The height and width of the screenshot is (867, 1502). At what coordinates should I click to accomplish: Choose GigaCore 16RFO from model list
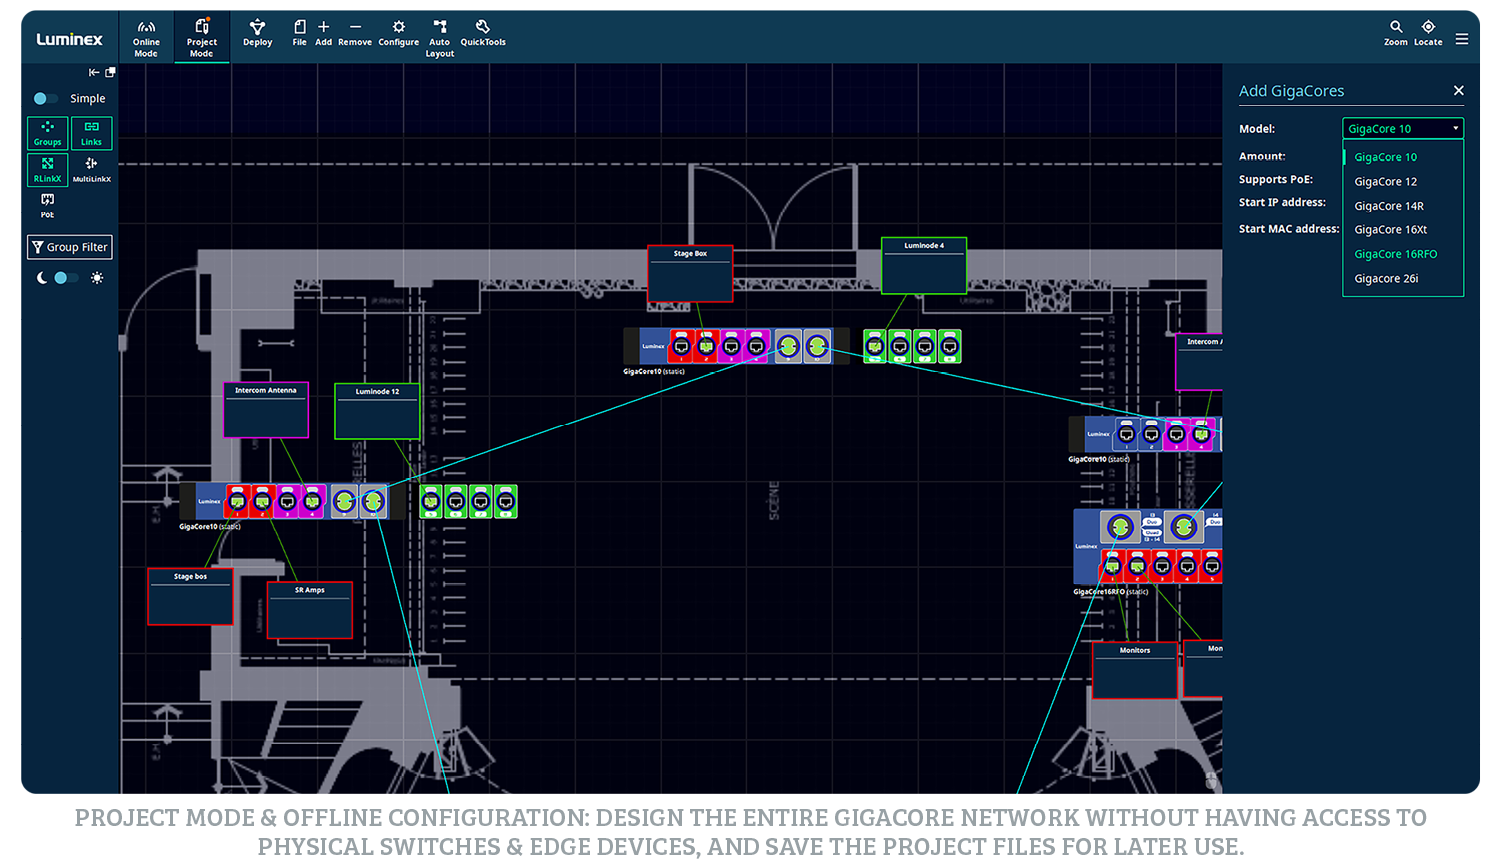(1395, 254)
